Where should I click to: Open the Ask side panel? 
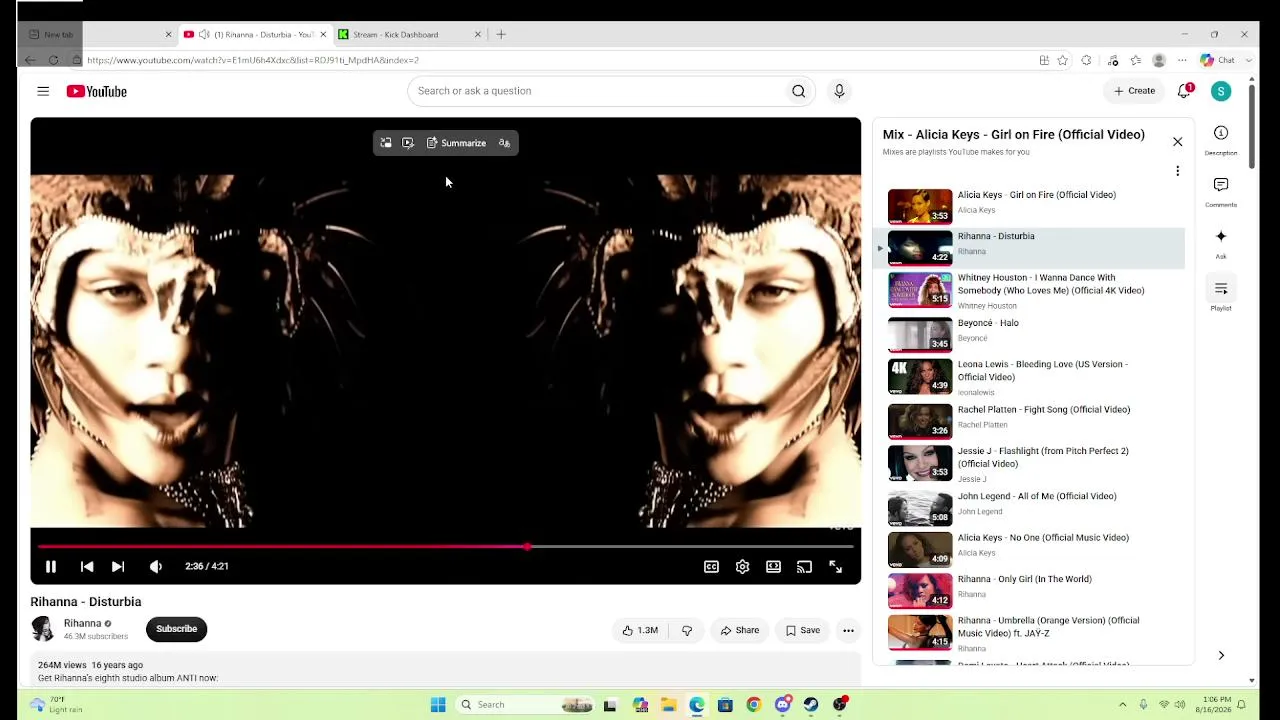[1221, 243]
